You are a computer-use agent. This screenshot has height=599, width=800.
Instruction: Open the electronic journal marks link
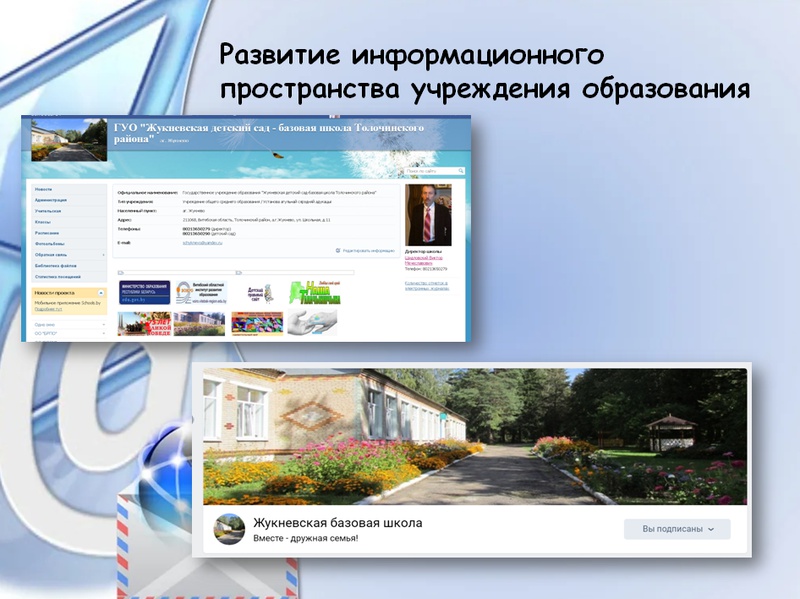coord(427,286)
